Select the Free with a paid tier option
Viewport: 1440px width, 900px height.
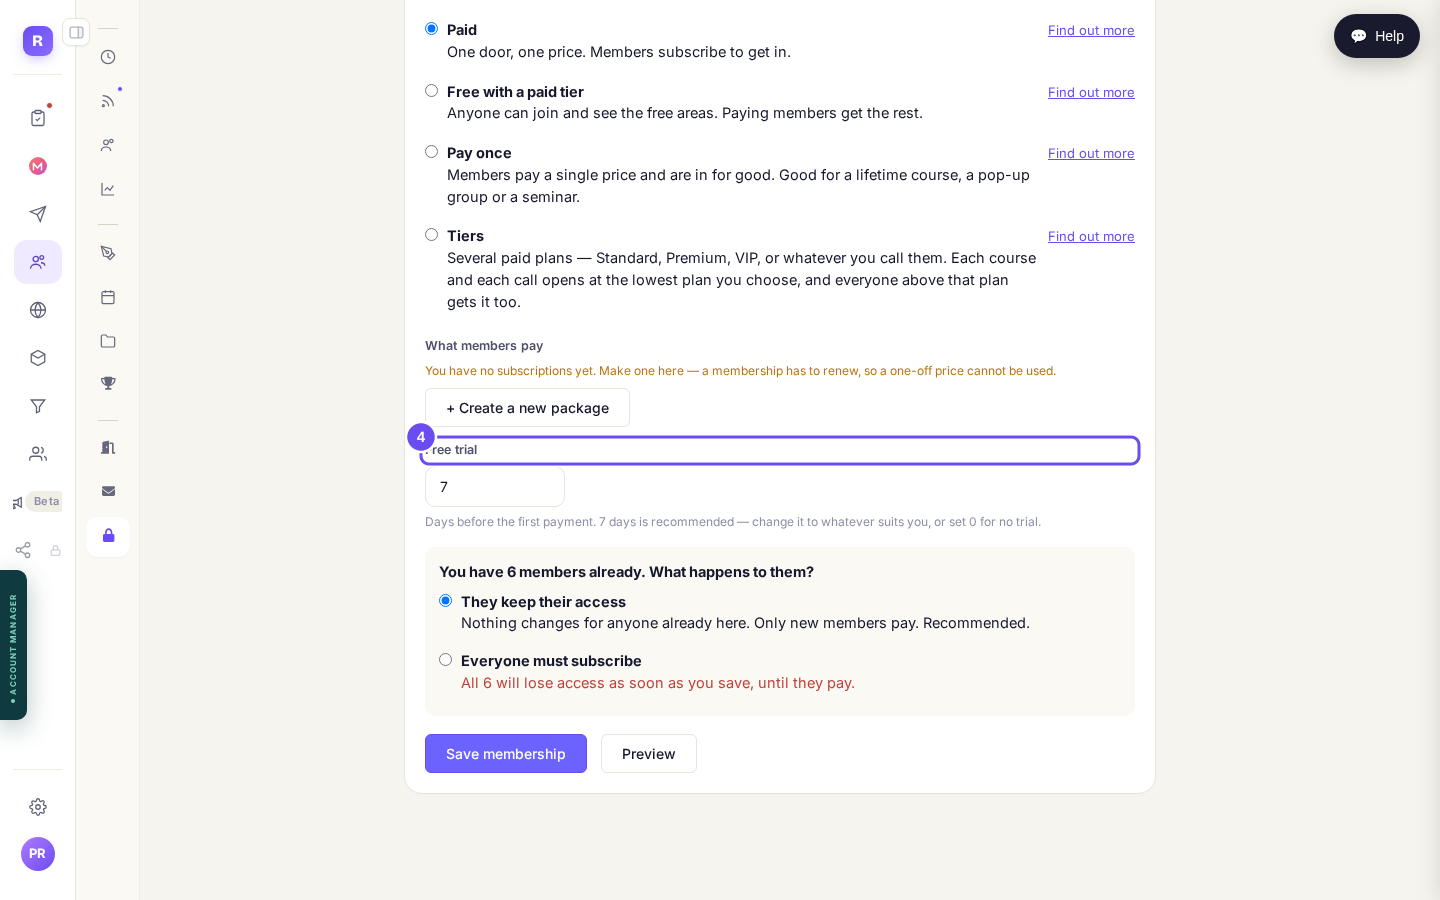point(431,91)
